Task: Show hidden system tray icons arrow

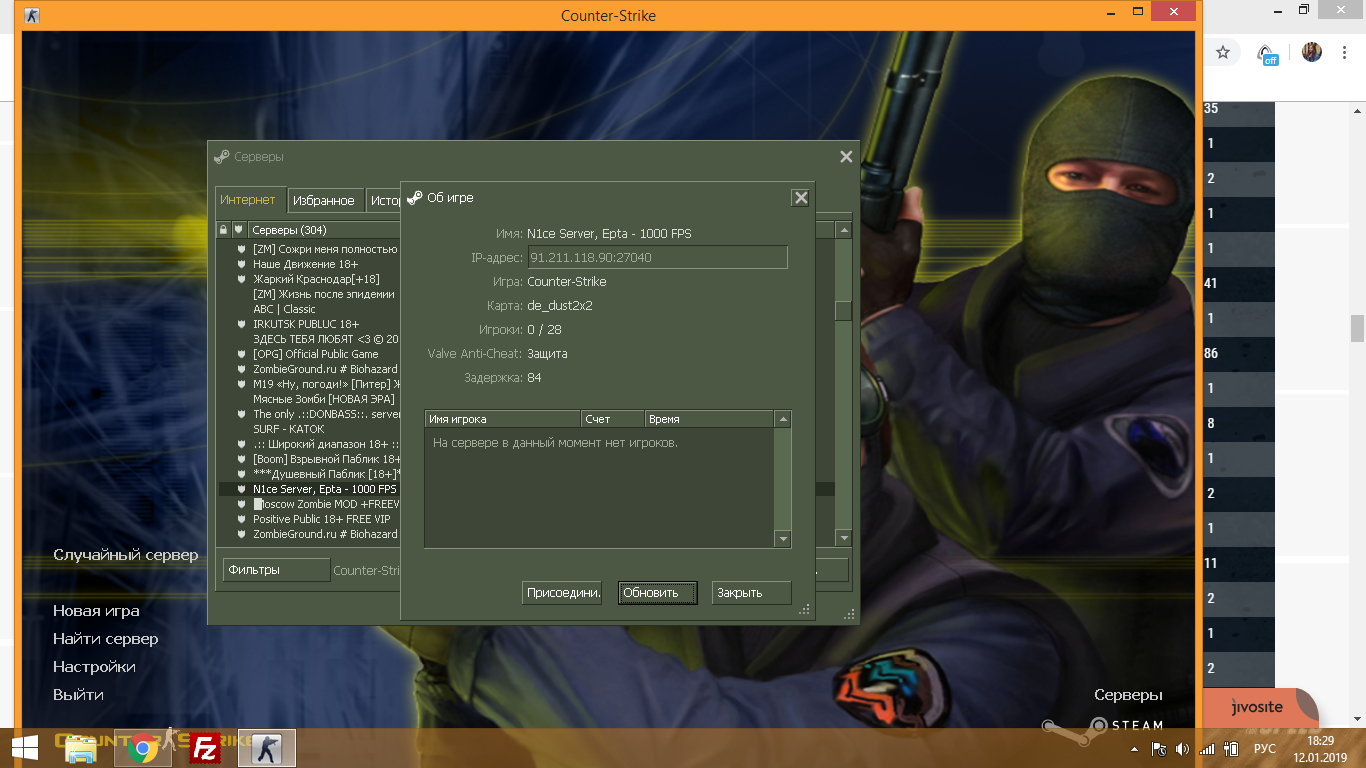Action: click(1134, 749)
